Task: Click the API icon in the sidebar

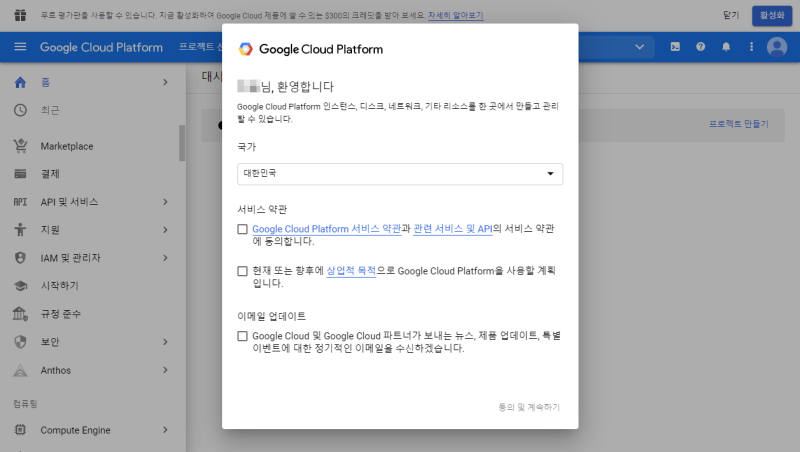Action: pyautogui.click(x=20, y=202)
